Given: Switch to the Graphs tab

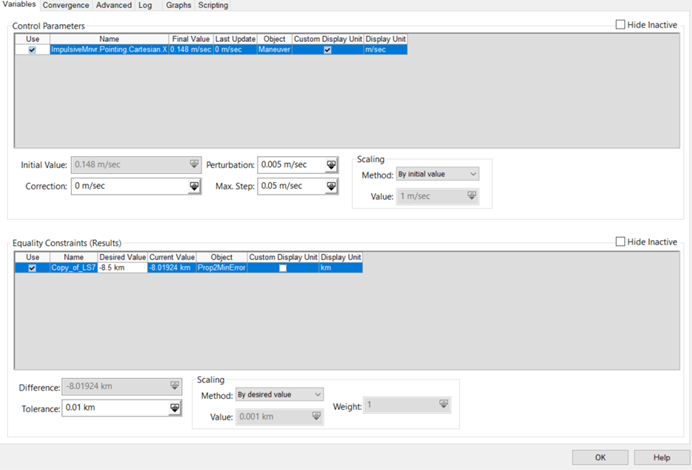Looking at the screenshot, I should 178,5.
